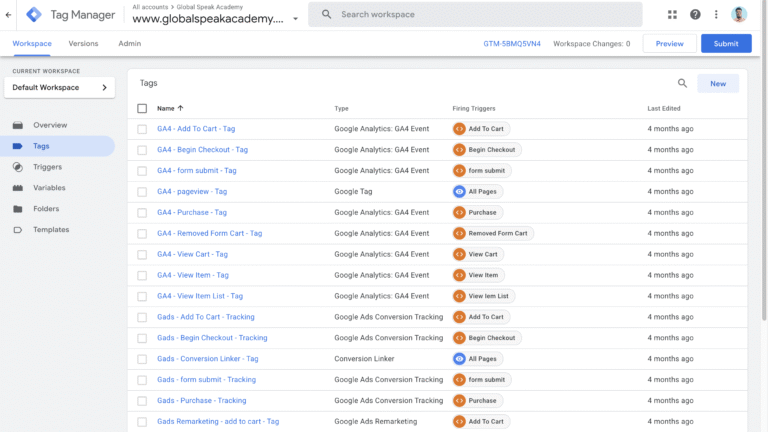Click the search icon in Tags panel
This screenshot has width=768, height=432.
point(682,84)
